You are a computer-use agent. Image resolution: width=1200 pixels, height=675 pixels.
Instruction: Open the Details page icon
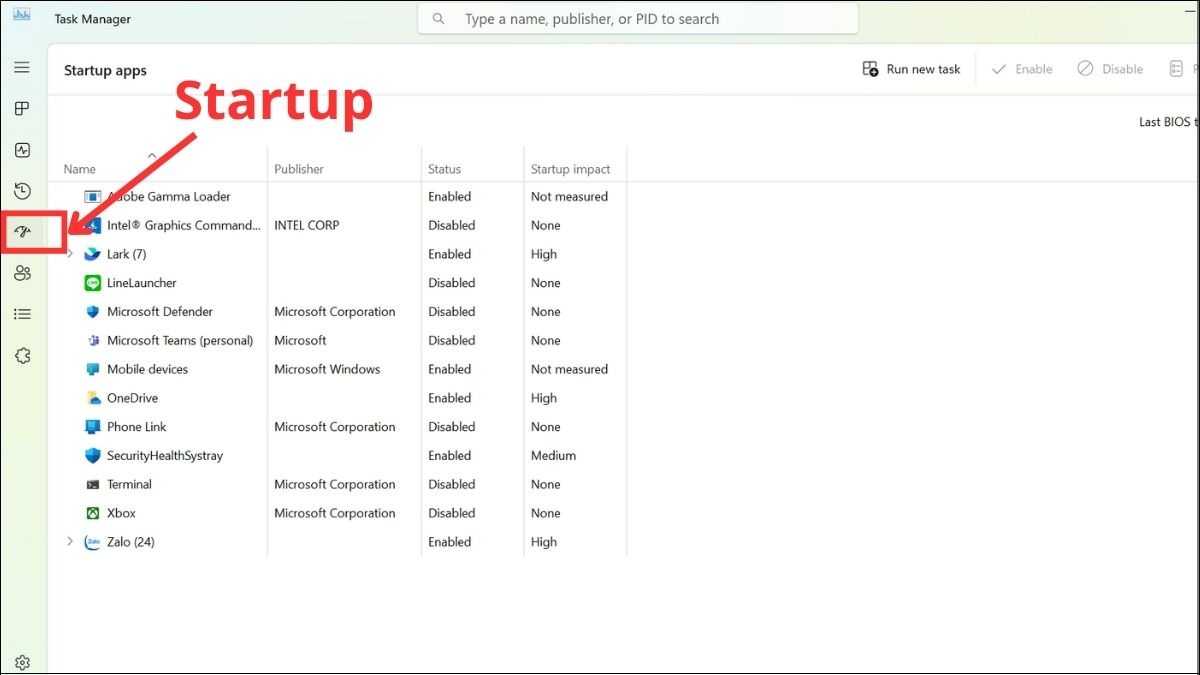[x=22, y=314]
